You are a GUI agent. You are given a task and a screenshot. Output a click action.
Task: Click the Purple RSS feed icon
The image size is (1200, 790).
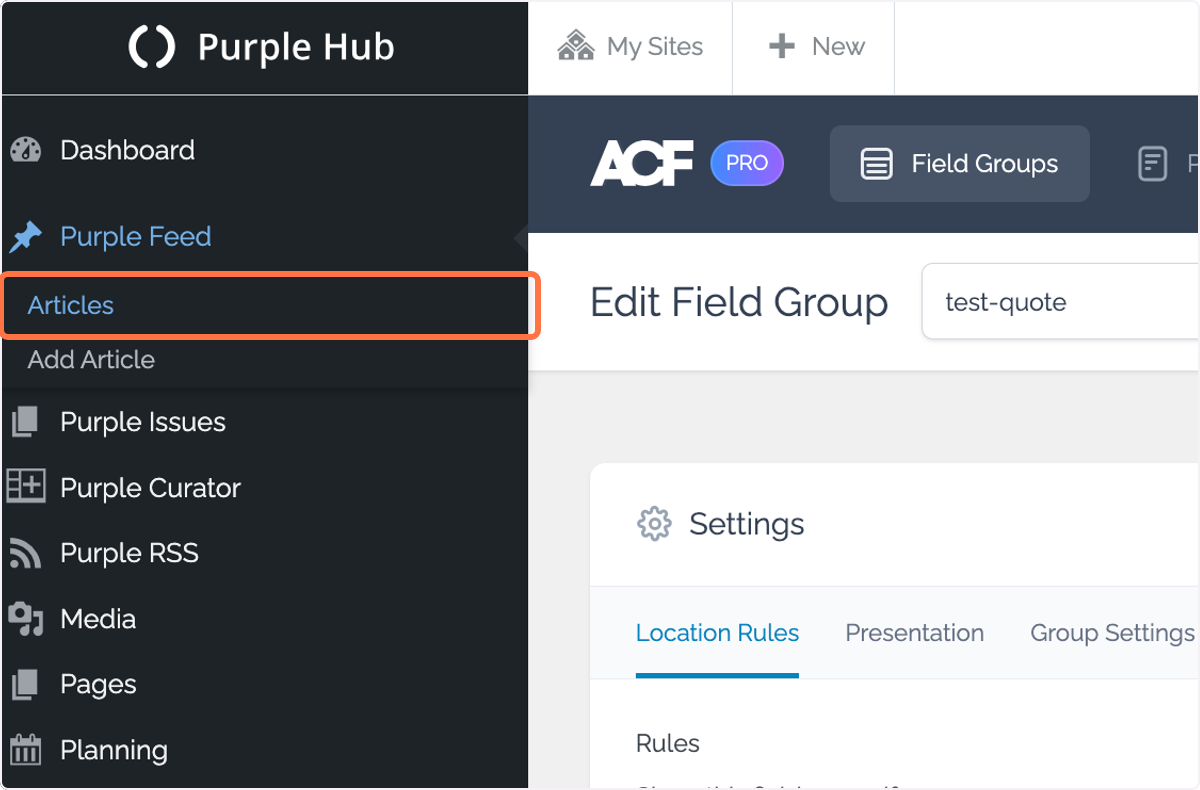(x=25, y=553)
